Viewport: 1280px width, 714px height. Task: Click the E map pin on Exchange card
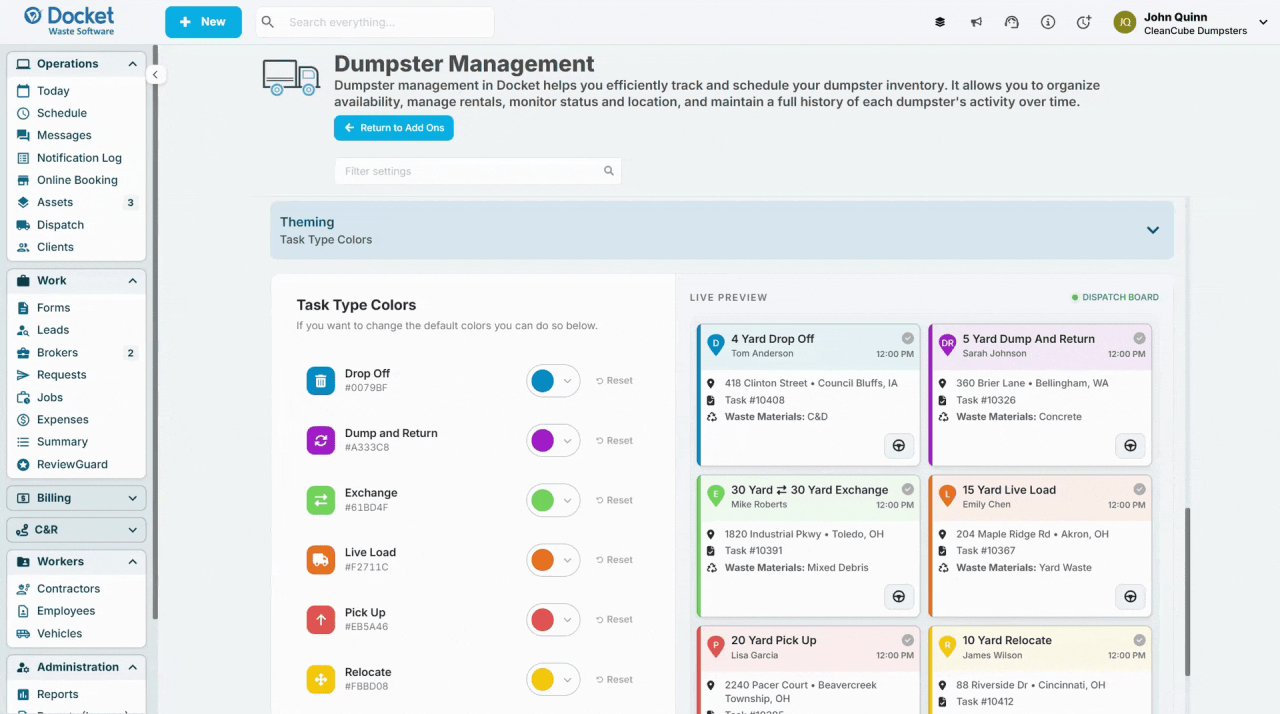(x=715, y=495)
